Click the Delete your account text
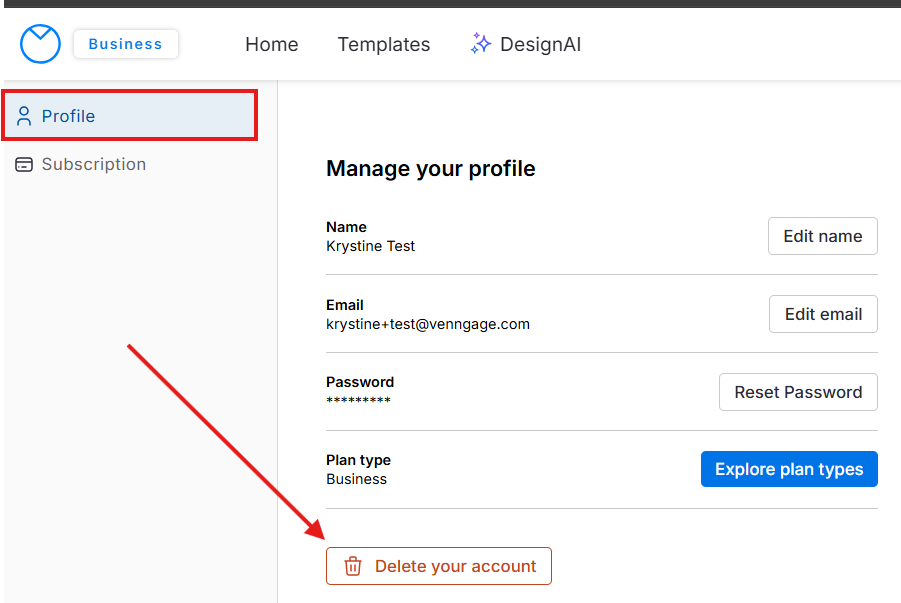The height and width of the screenshot is (603, 901). (x=455, y=566)
